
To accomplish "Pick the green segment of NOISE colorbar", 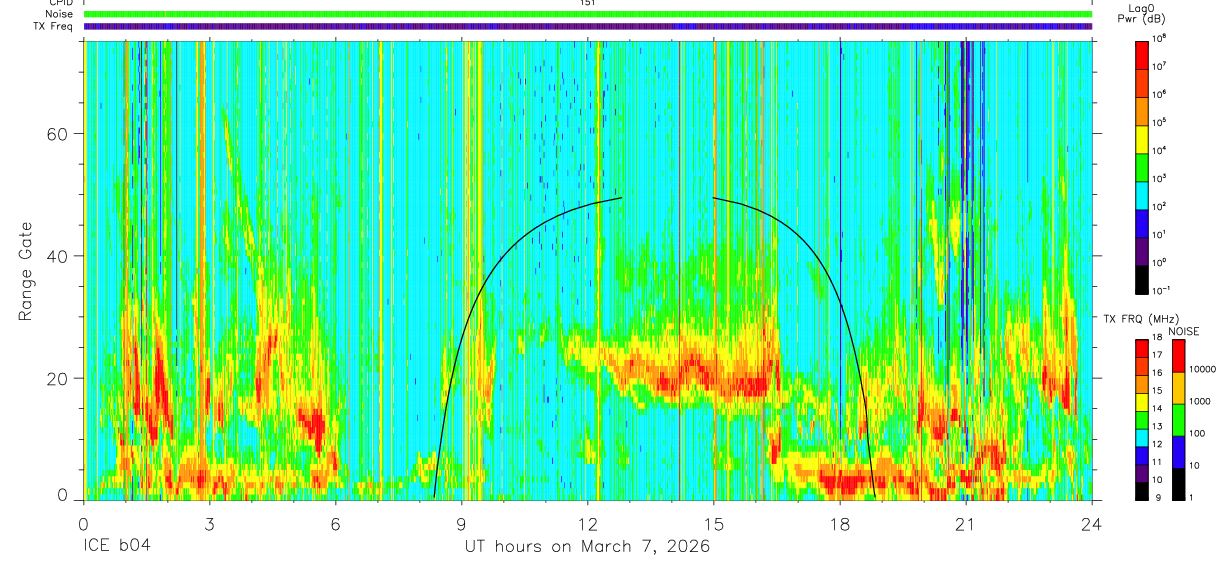I will pos(1178,419).
